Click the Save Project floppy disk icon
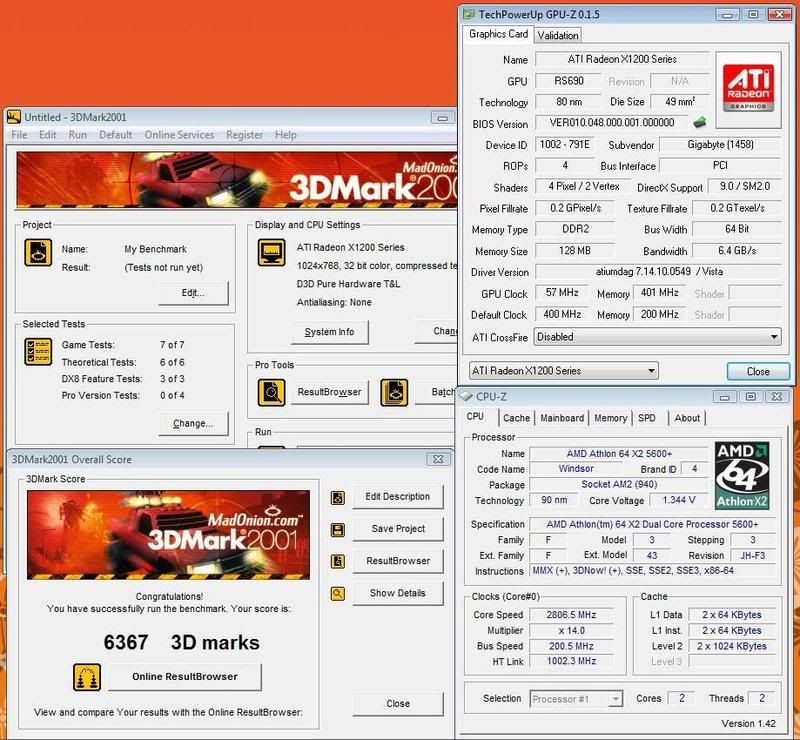800x740 pixels. point(338,530)
